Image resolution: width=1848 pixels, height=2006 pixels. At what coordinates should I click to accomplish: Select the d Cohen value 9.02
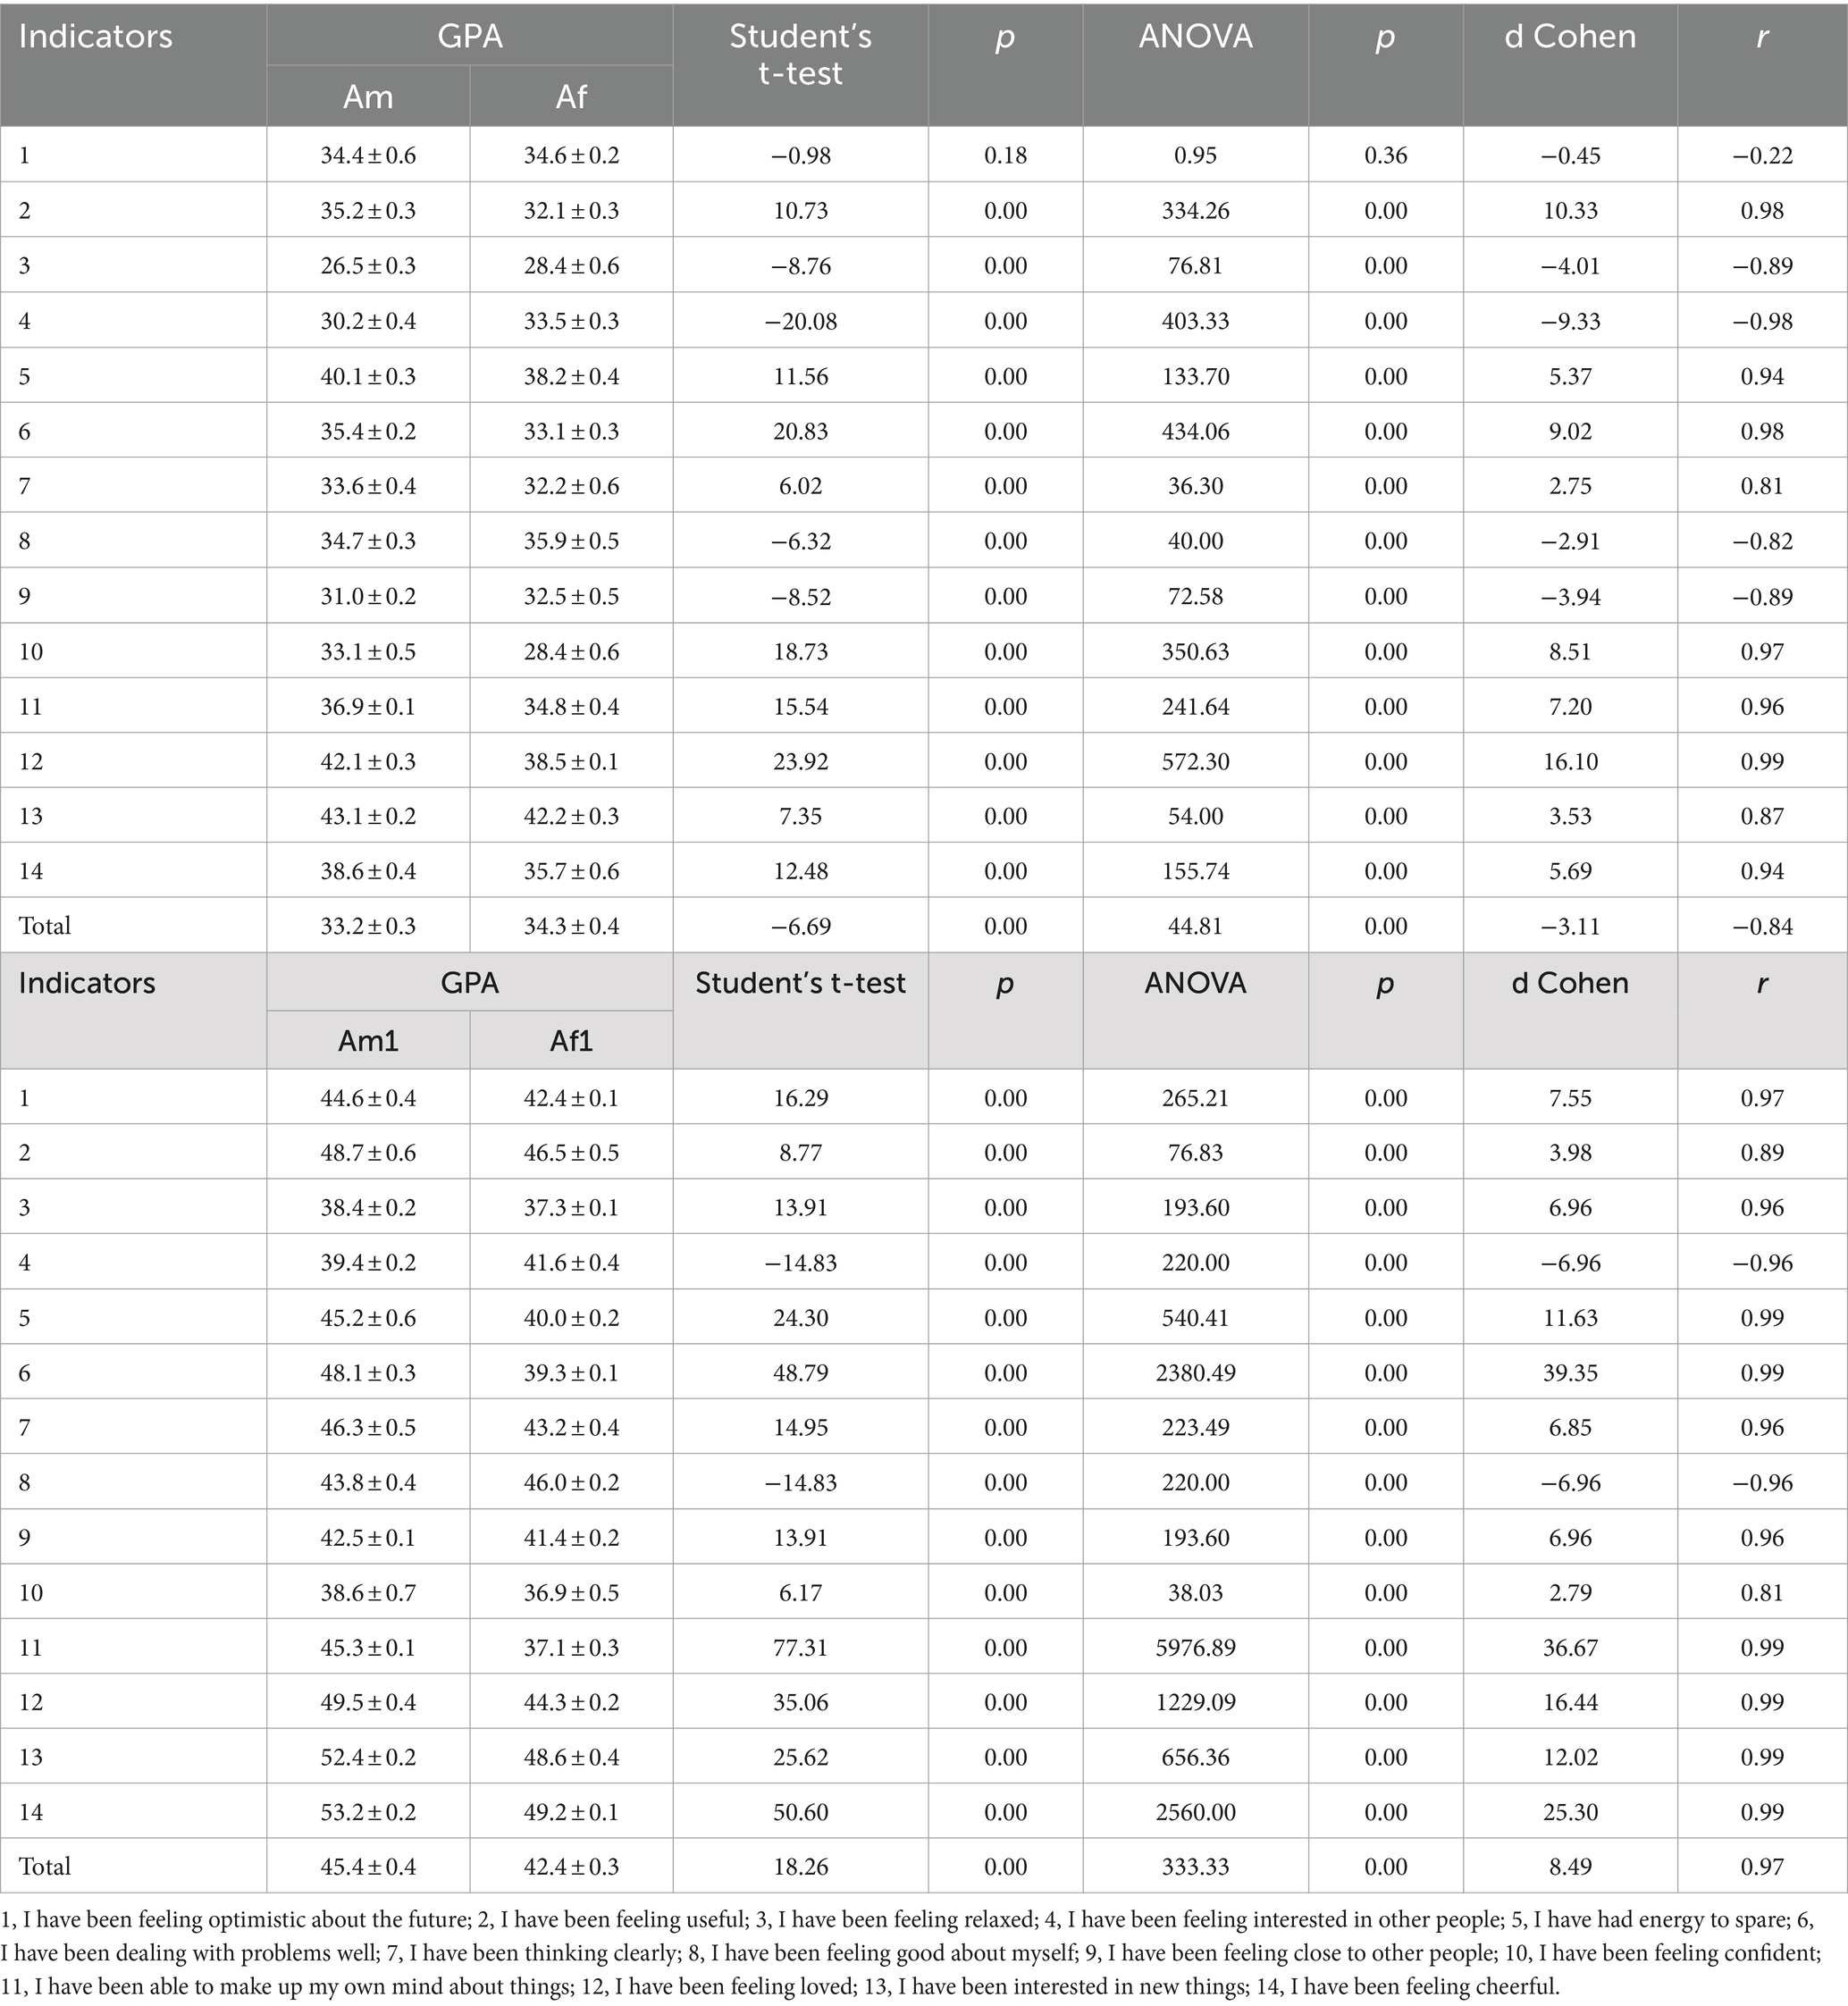[1570, 431]
